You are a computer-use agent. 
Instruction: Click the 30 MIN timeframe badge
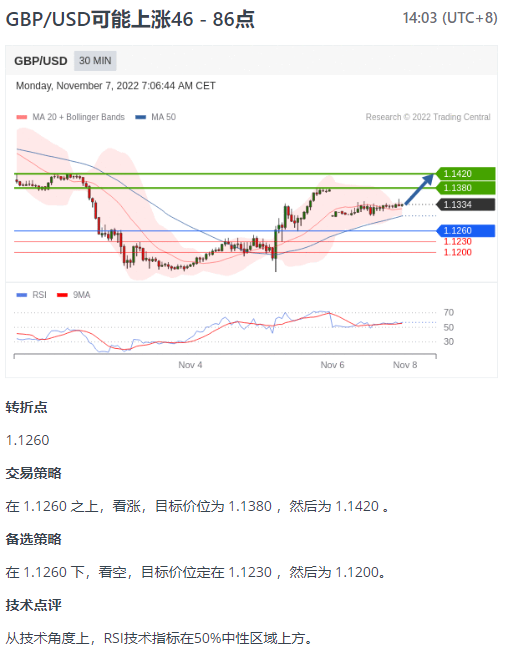pos(95,61)
